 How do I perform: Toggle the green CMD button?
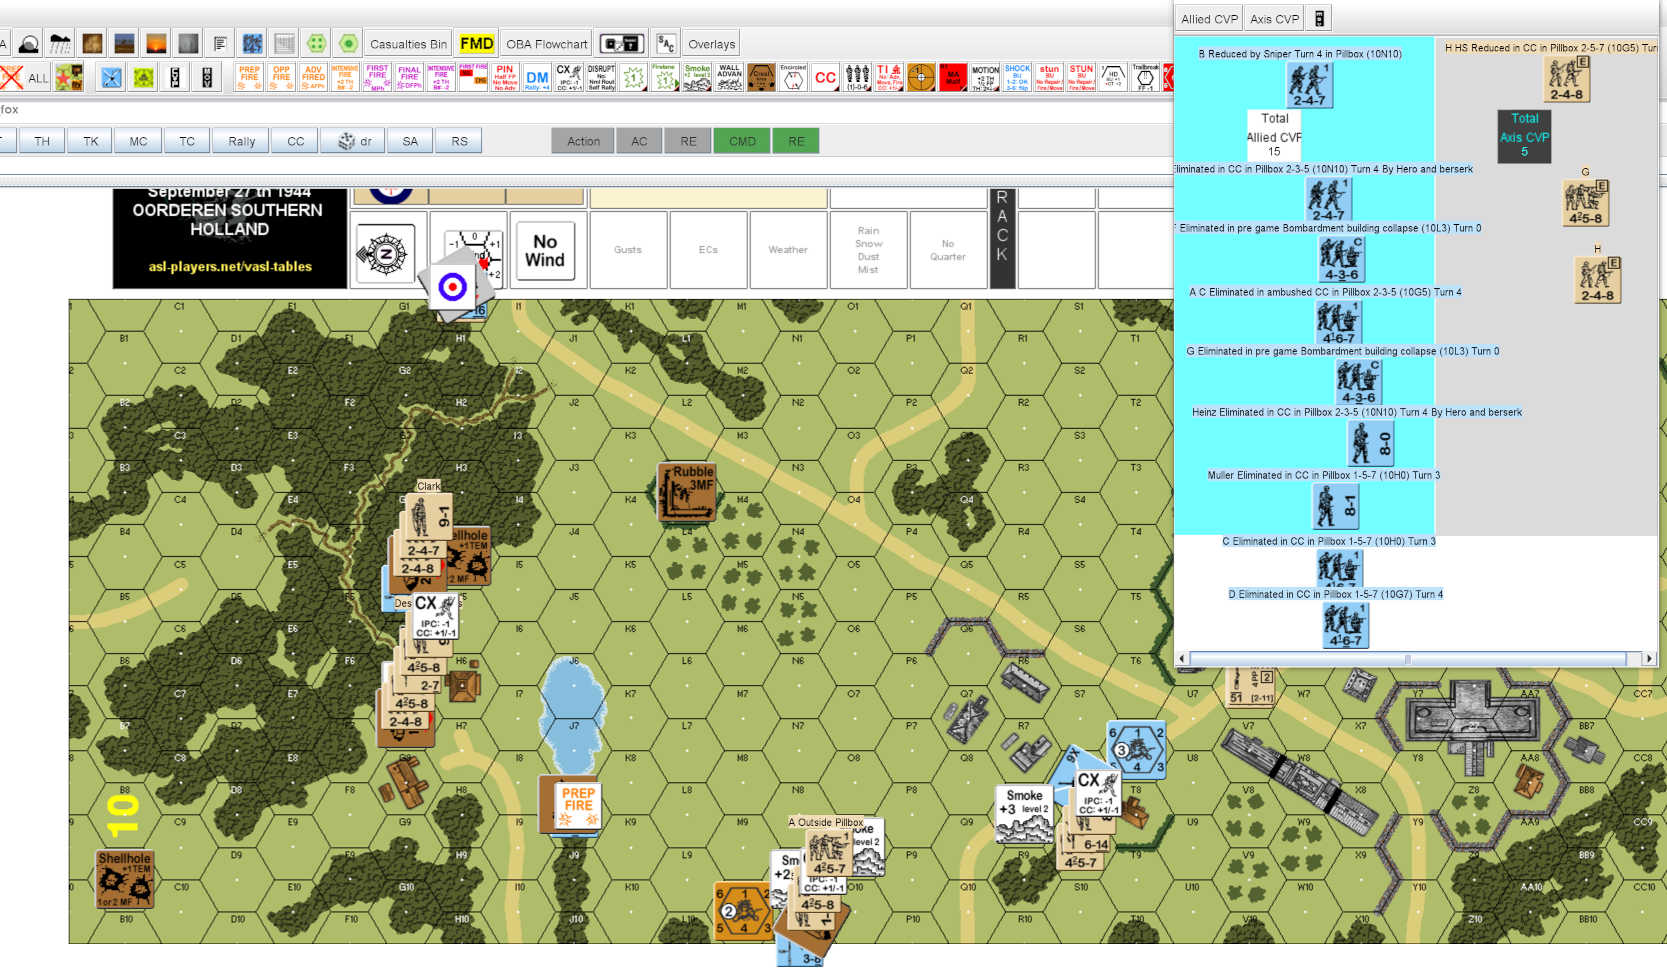tap(742, 141)
